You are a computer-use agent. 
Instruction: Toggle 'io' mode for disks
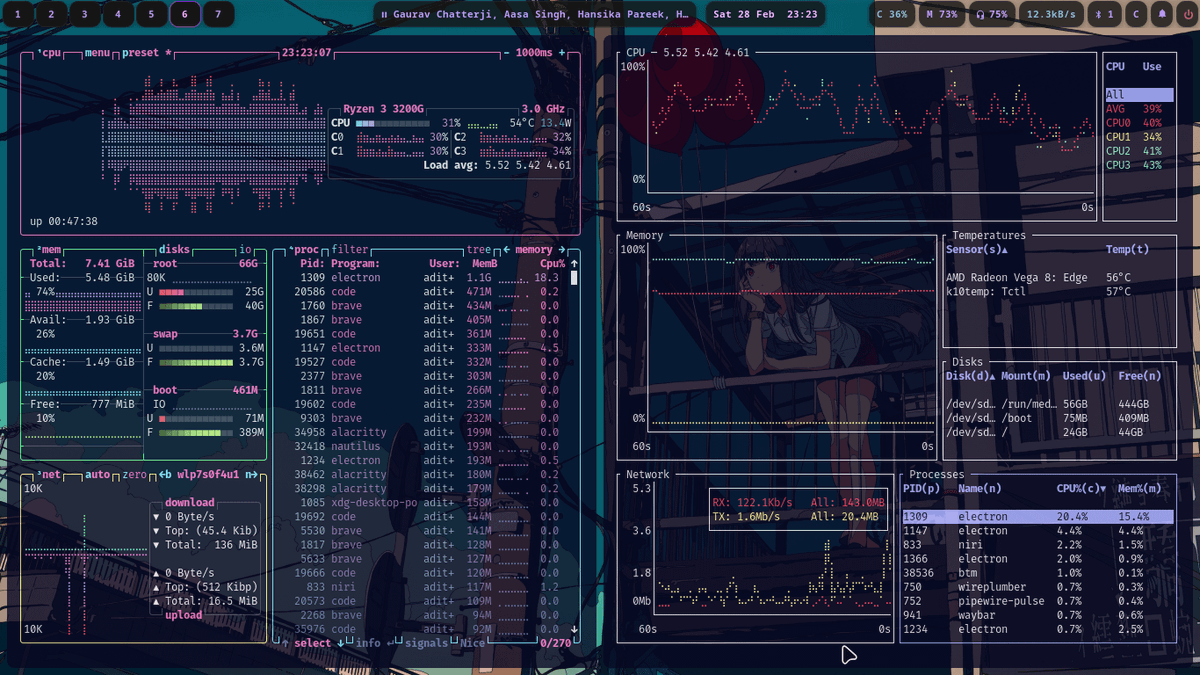click(245, 250)
